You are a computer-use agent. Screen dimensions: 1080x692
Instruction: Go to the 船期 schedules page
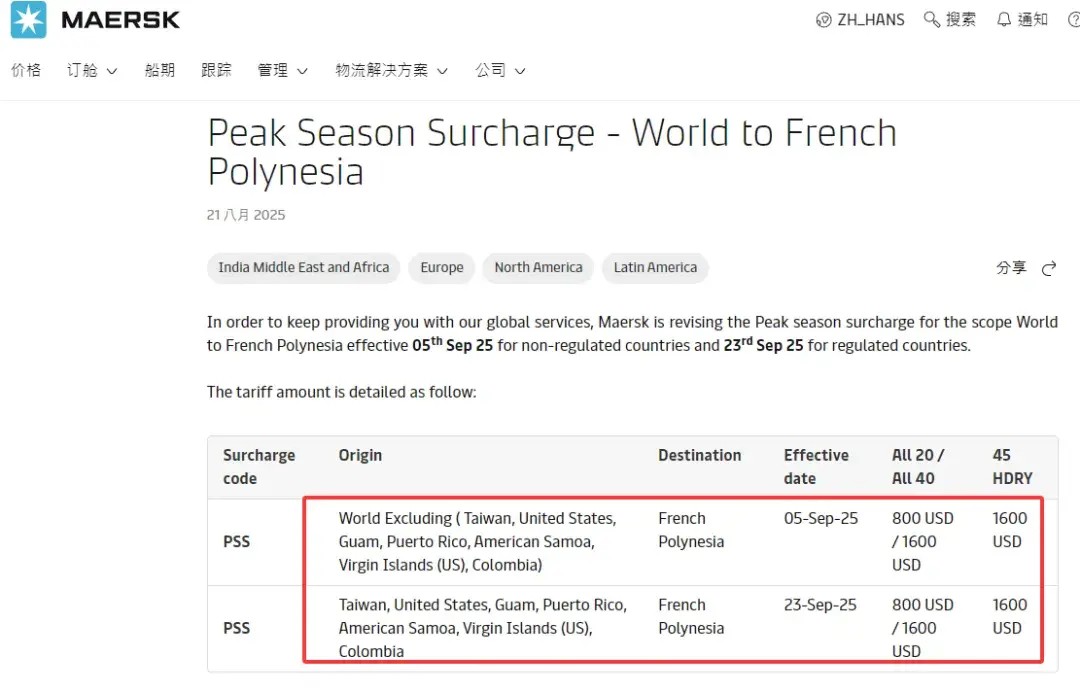[x=160, y=70]
